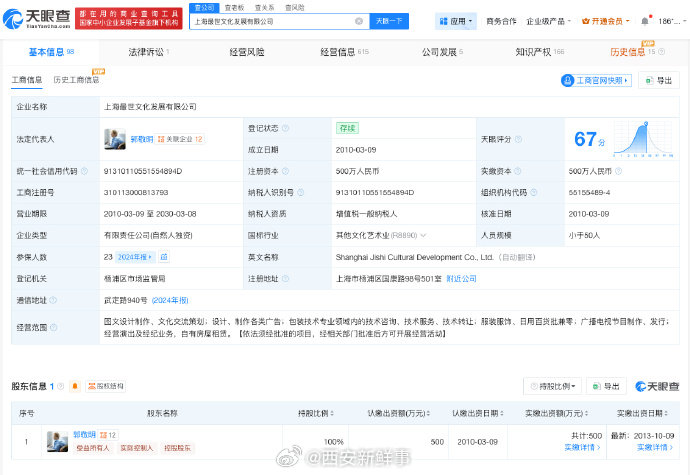Switch to the 经营信息 tab

pos(344,52)
